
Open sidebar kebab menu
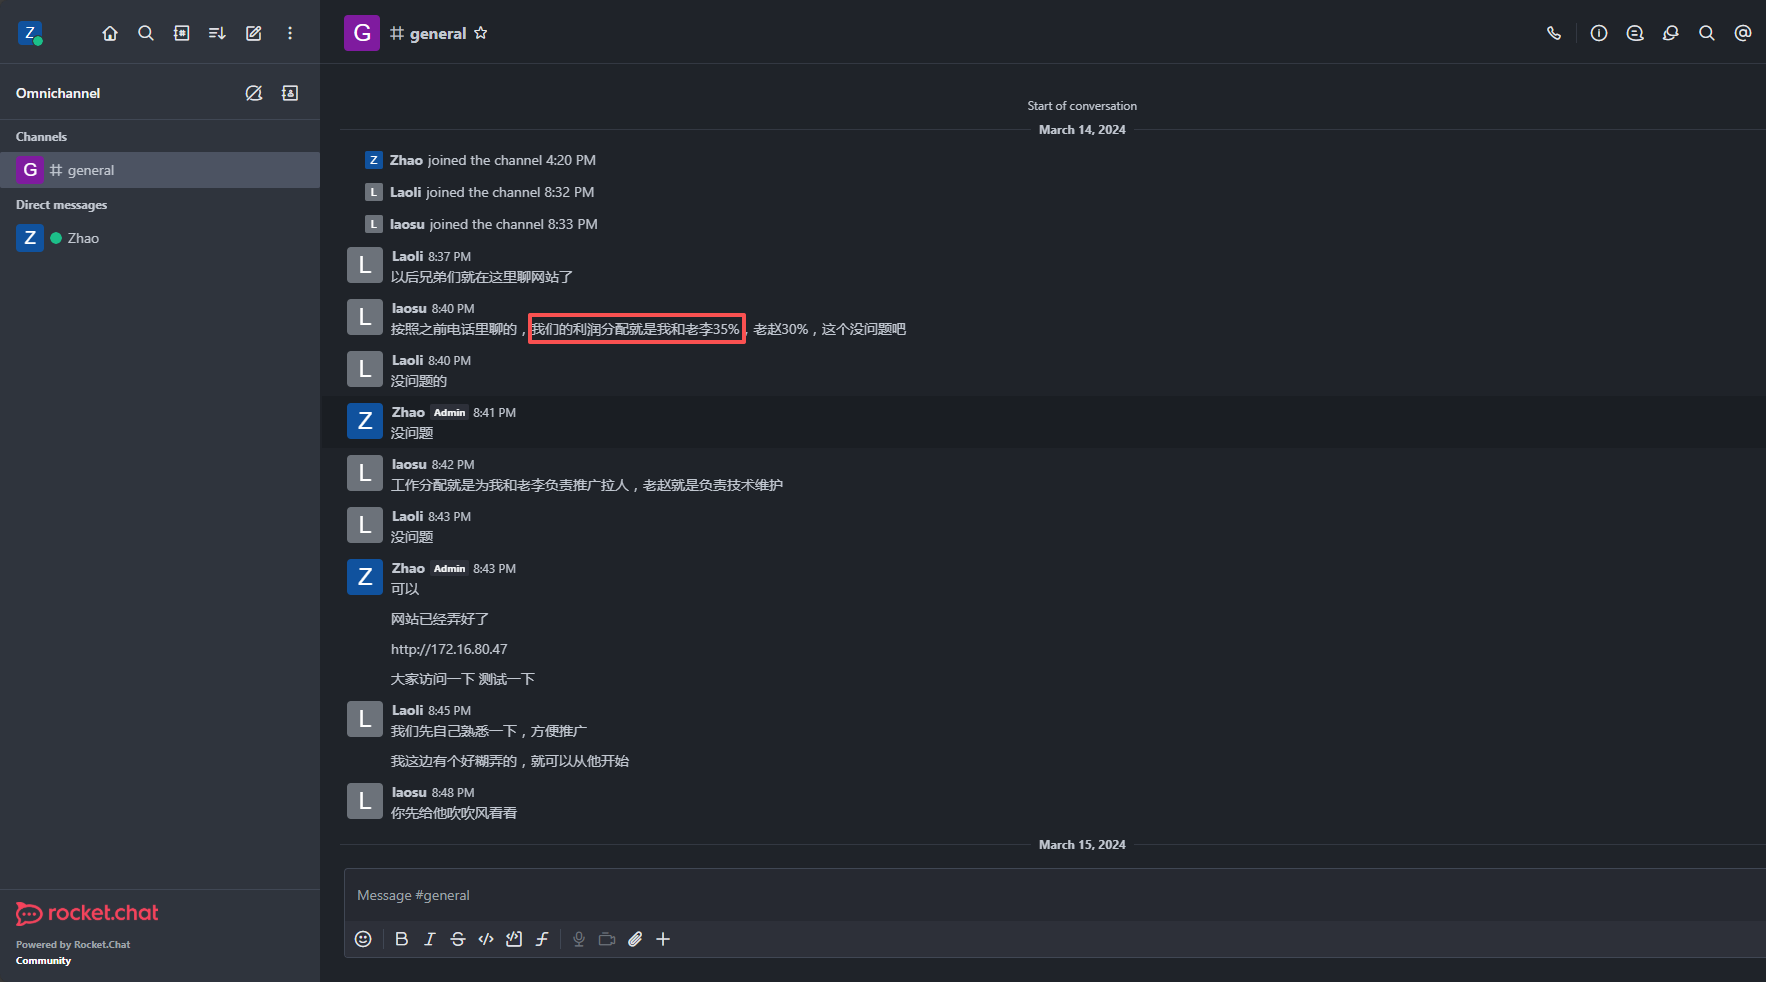(290, 33)
